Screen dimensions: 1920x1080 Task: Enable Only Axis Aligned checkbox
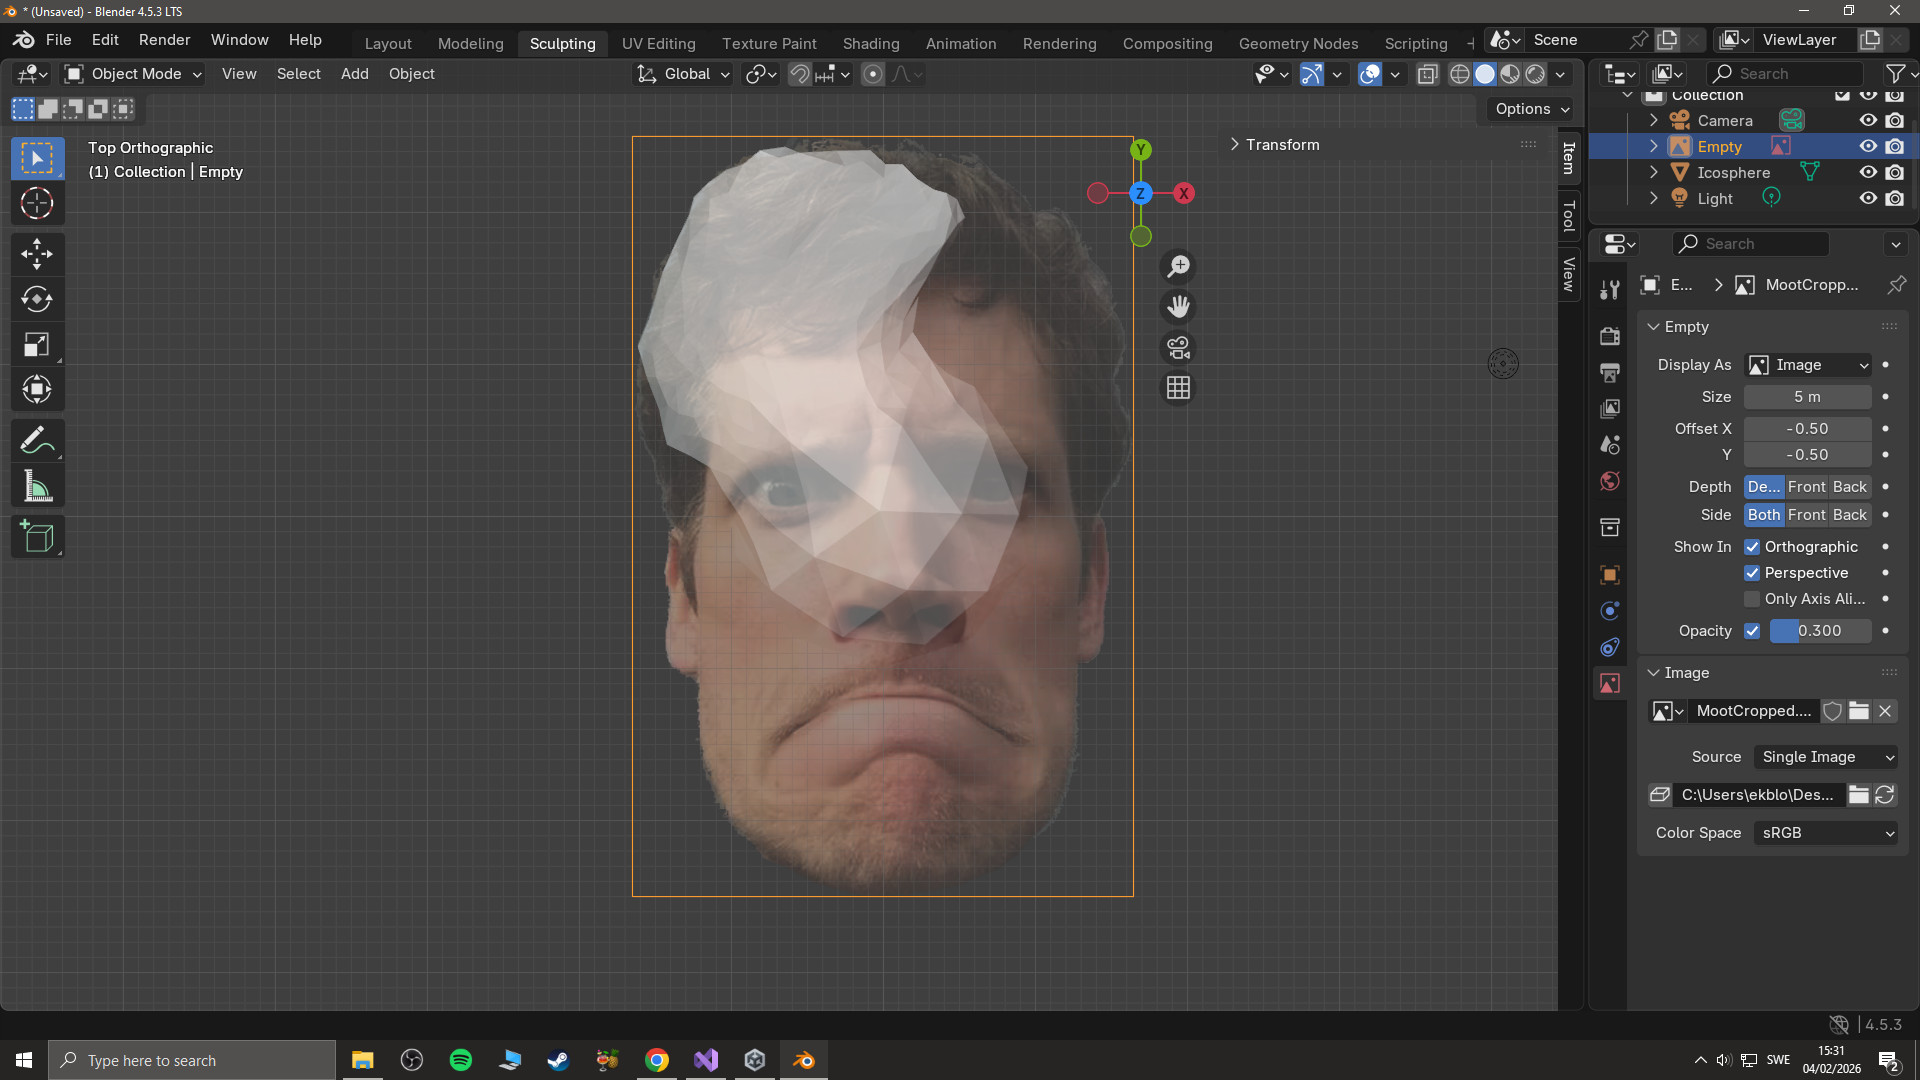point(1752,599)
